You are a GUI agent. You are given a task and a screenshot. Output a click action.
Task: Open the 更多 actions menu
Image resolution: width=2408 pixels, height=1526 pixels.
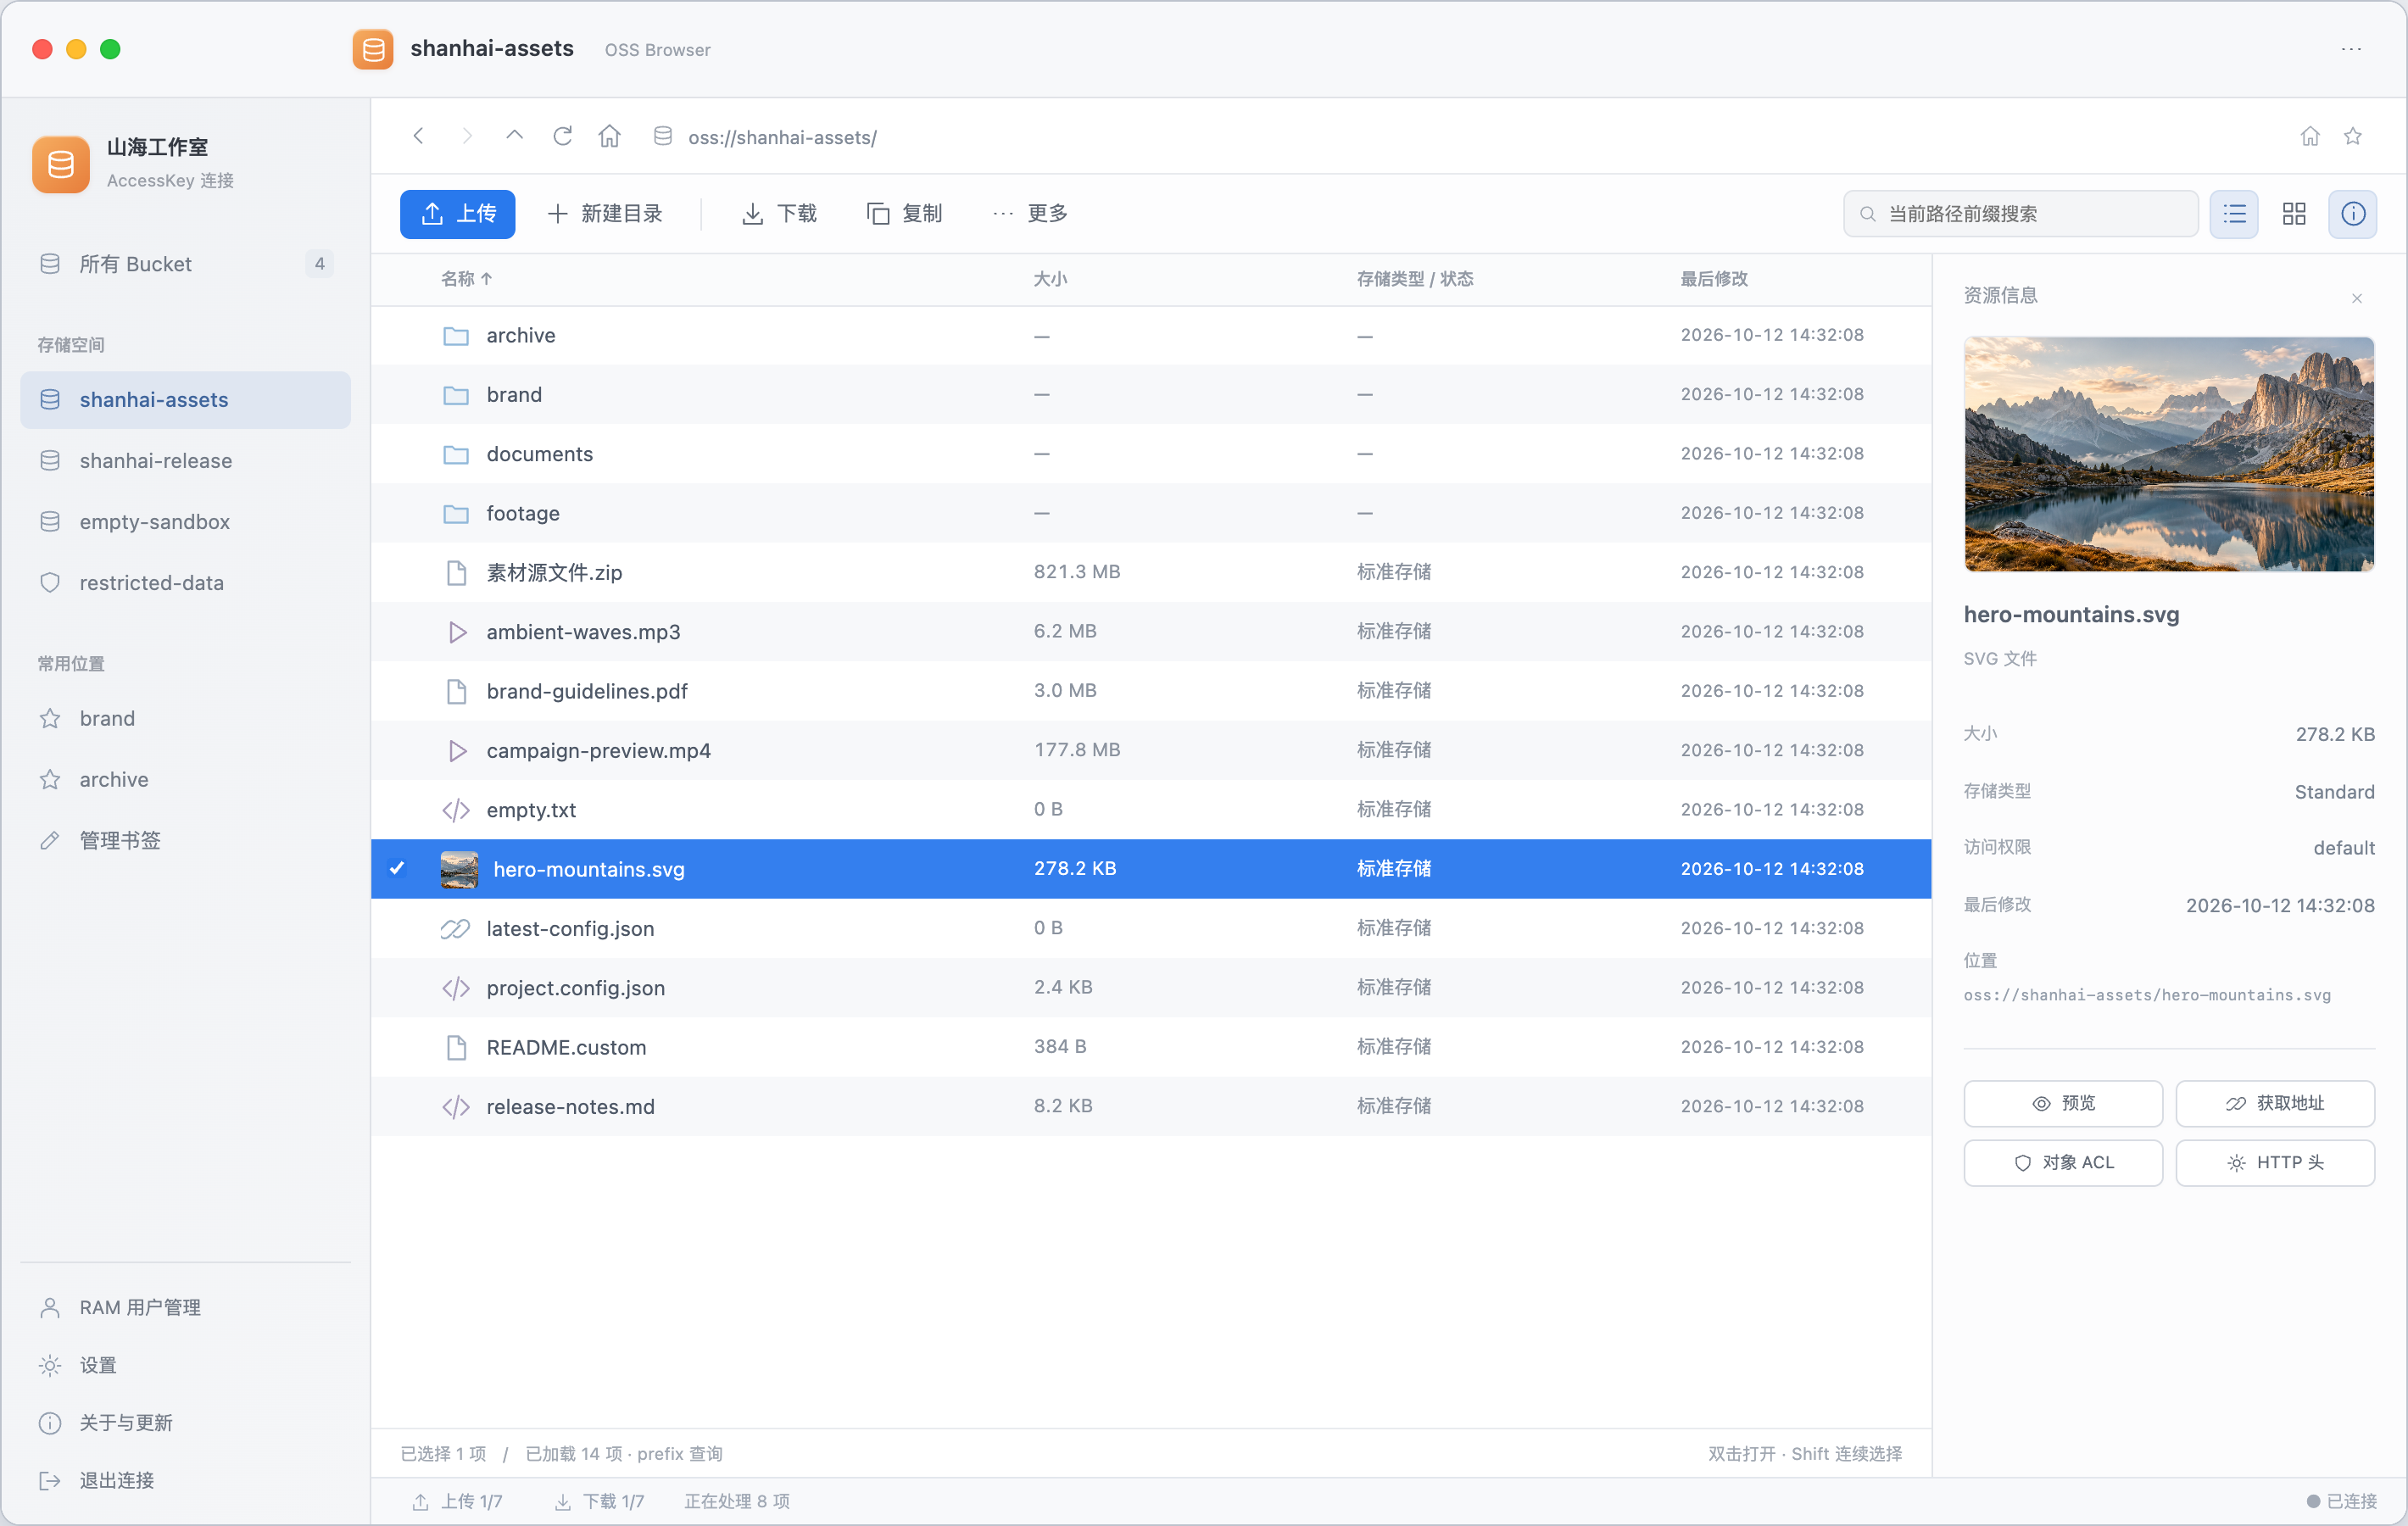click(x=1030, y=214)
